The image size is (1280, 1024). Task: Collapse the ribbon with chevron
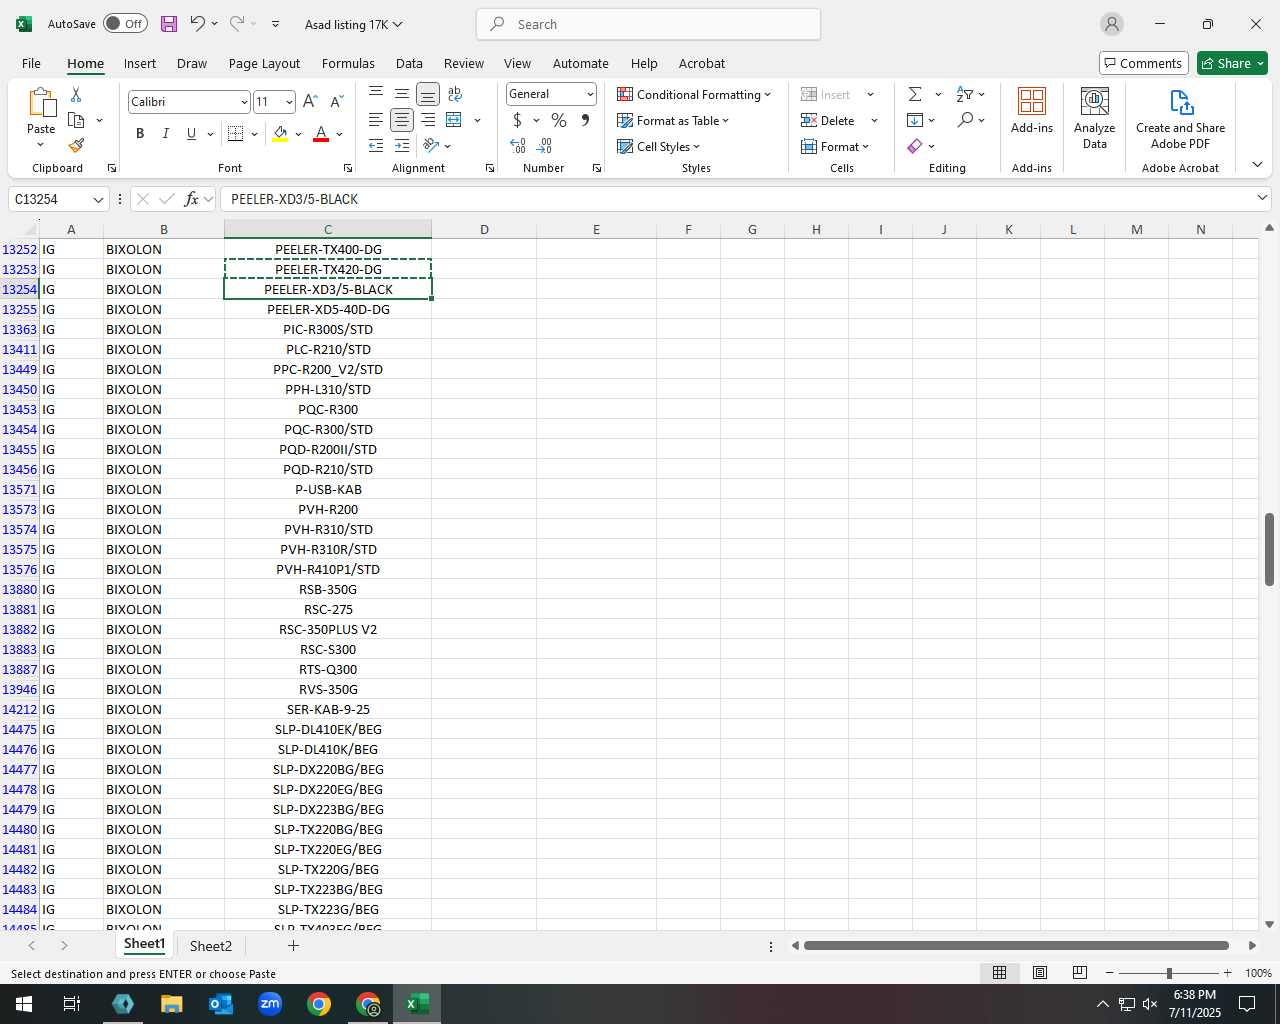pyautogui.click(x=1257, y=165)
